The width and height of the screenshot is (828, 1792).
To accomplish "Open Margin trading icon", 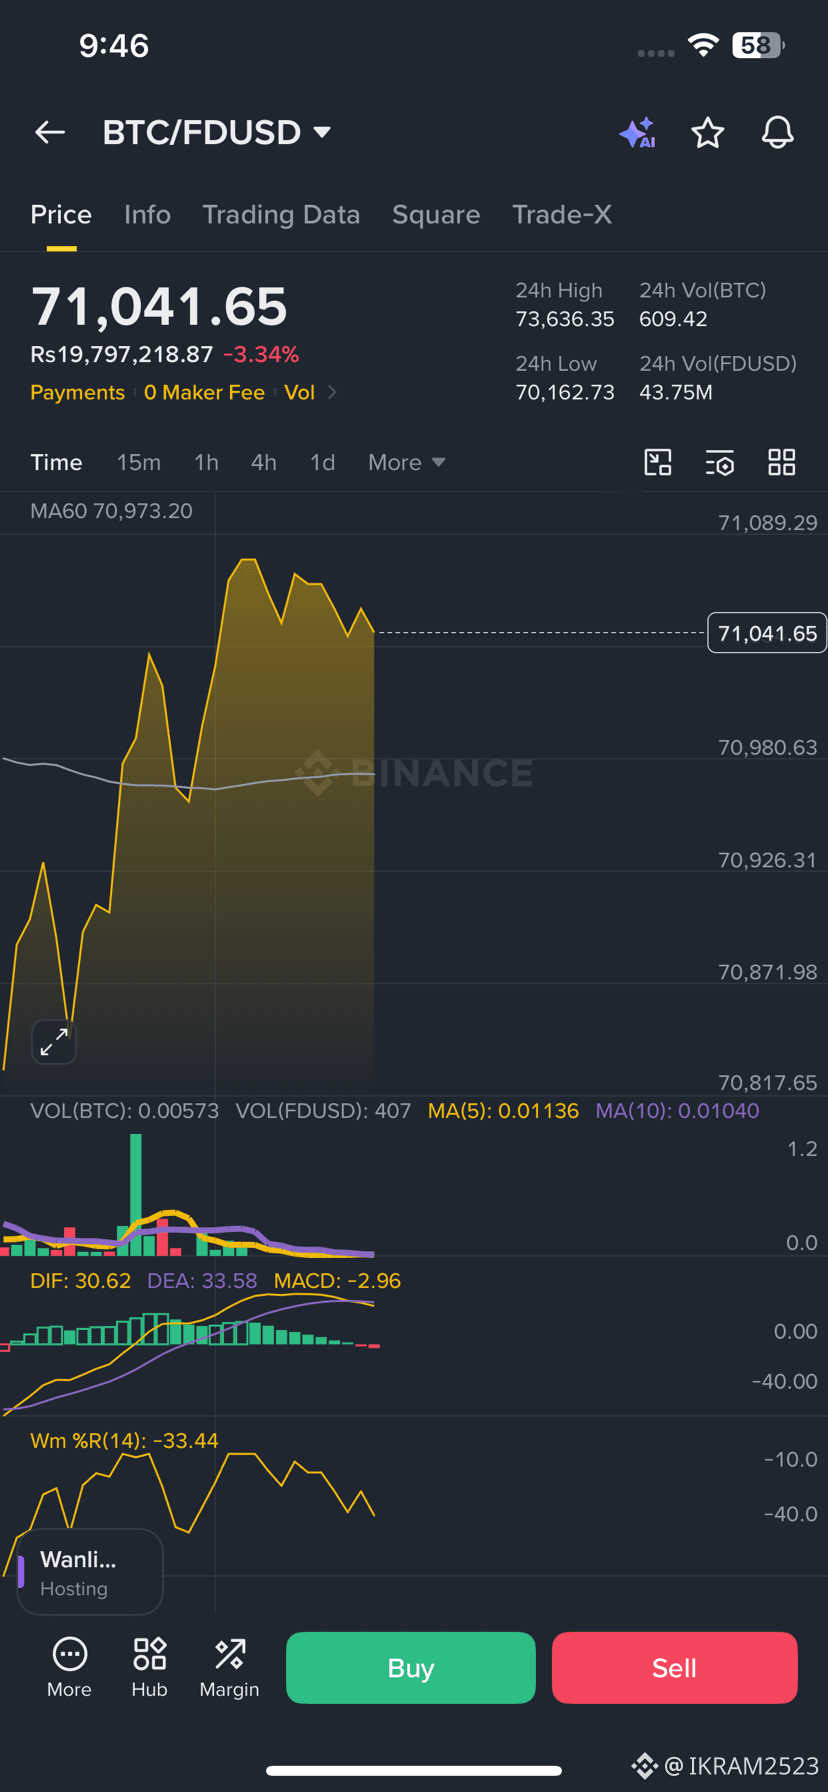I will [229, 1668].
